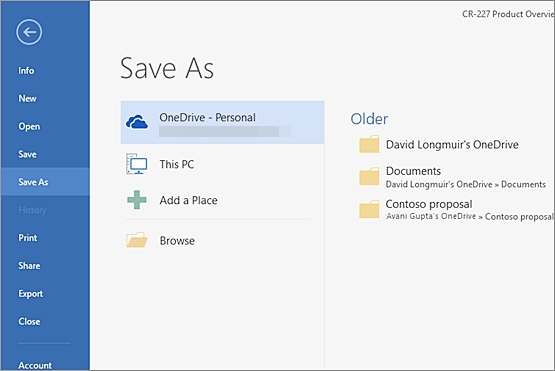The image size is (555, 371).
Task: Open the Share options
Action: point(29,266)
